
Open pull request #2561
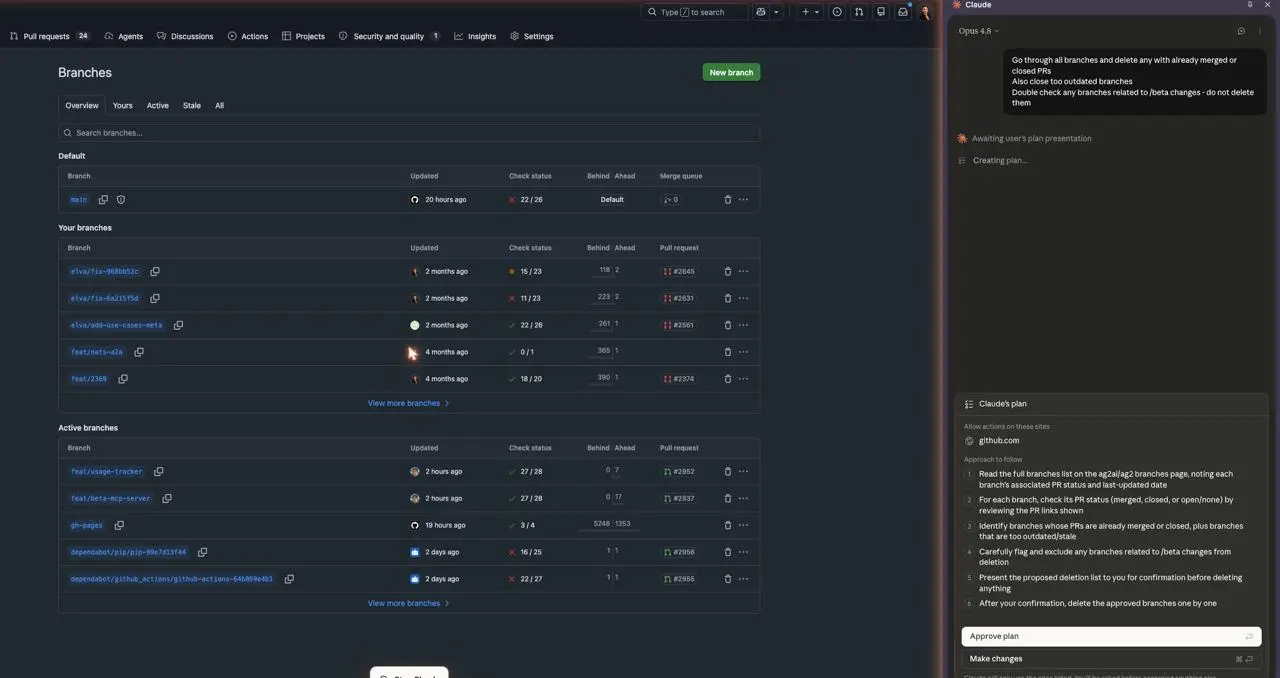(679, 325)
